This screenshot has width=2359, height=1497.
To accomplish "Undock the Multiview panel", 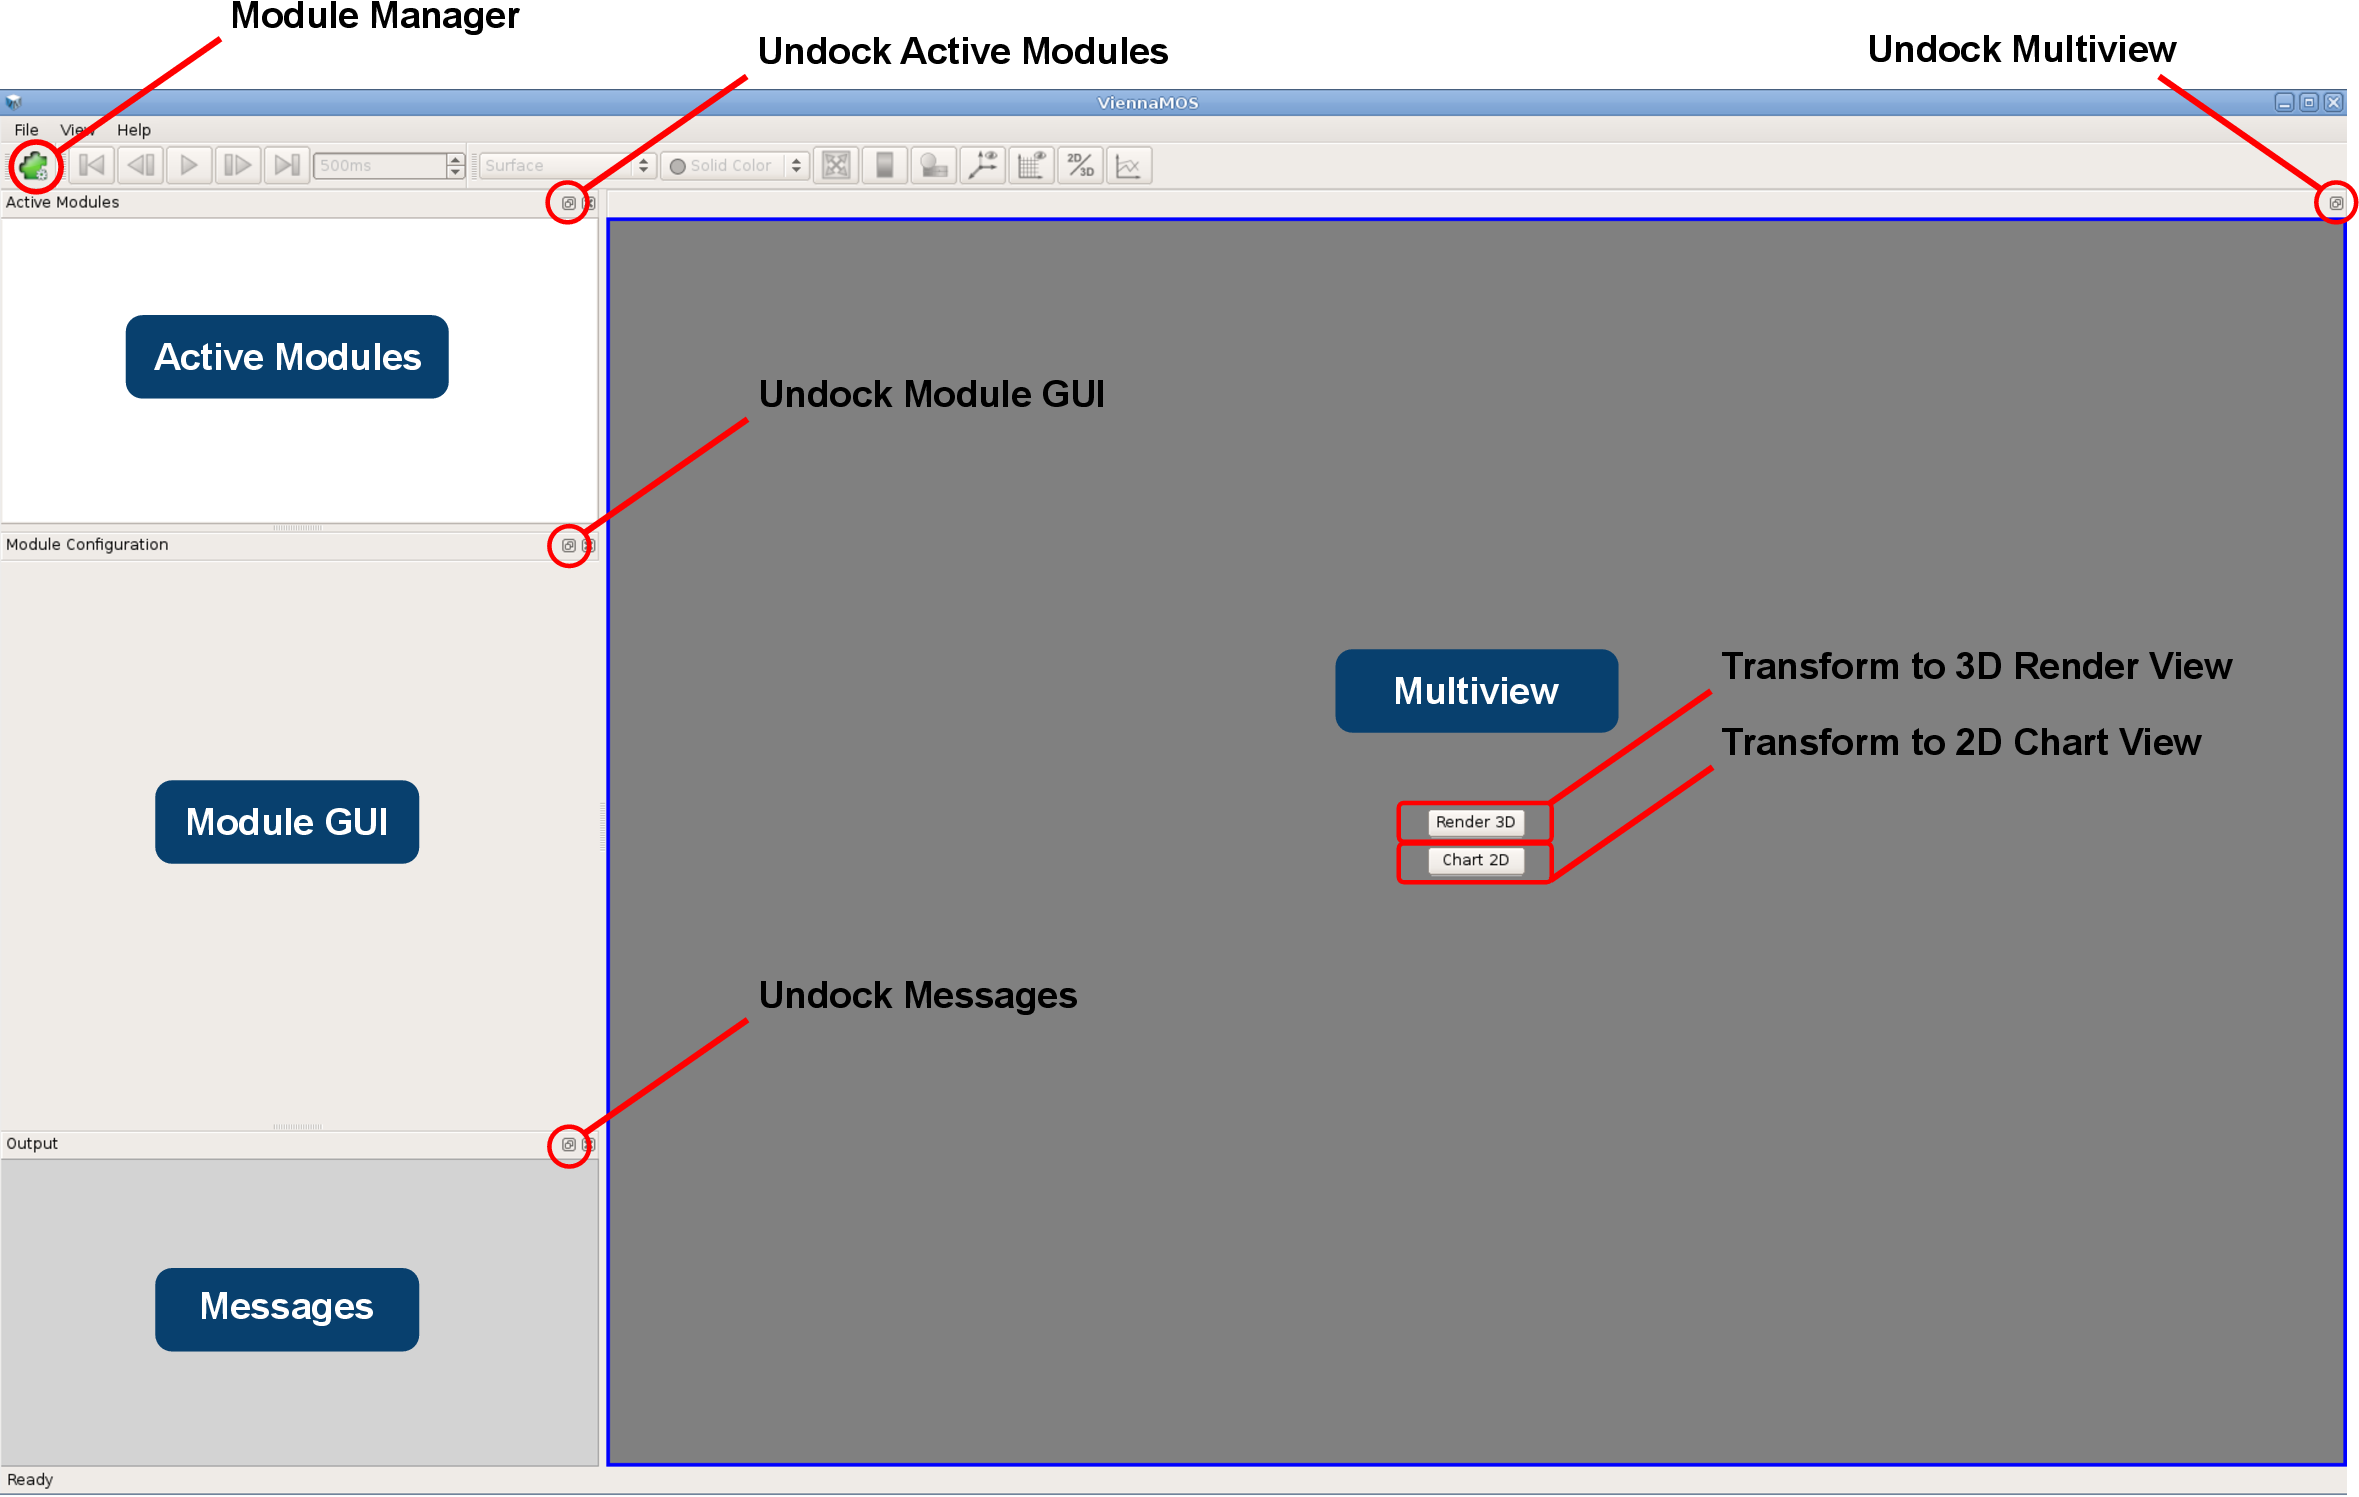I will point(2335,204).
